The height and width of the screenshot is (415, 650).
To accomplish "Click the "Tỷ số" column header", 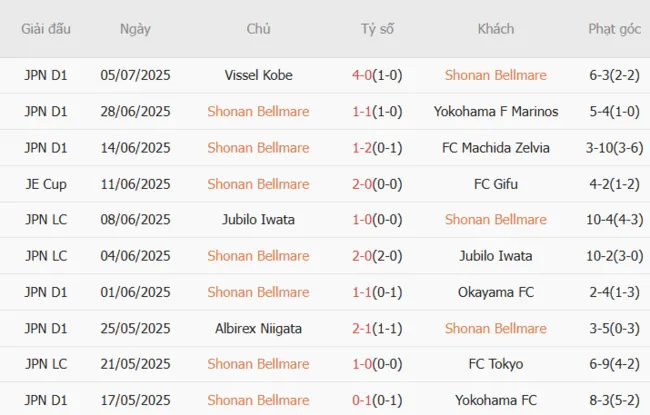I will [377, 29].
